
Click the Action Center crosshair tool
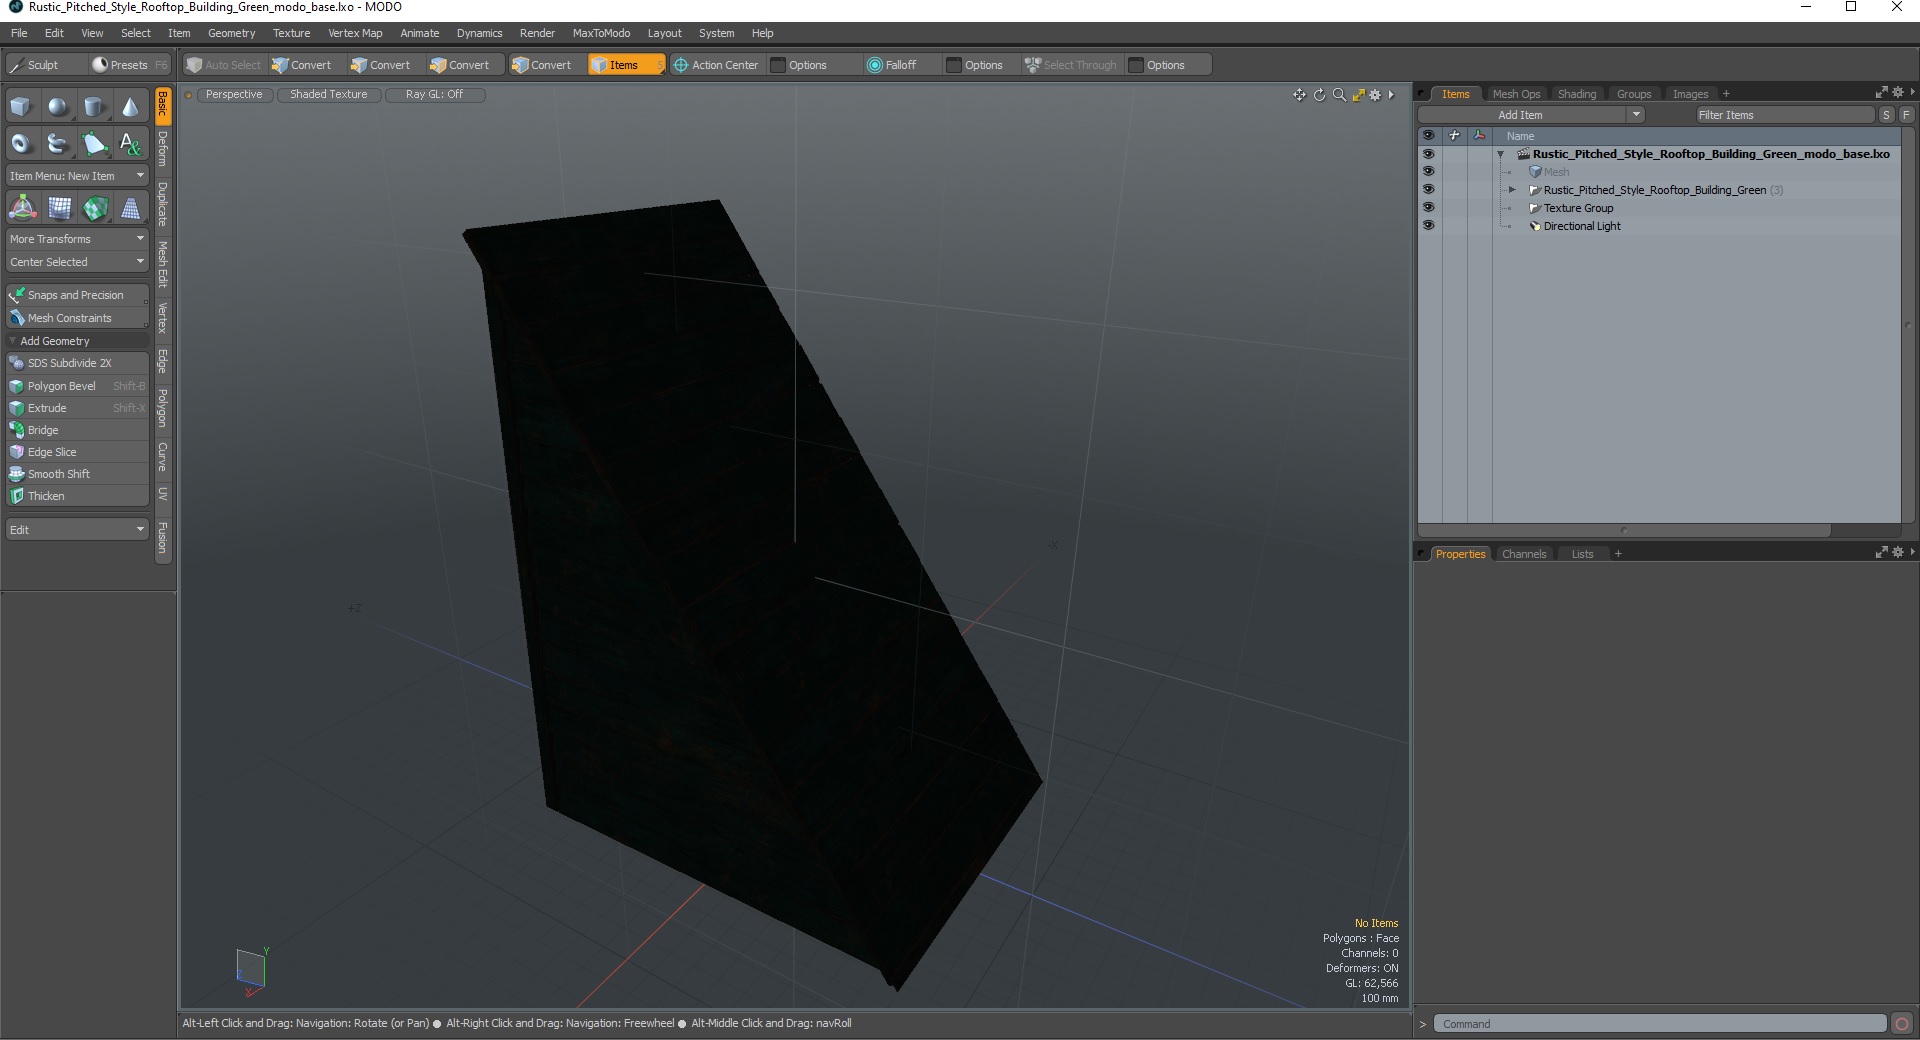(716, 65)
